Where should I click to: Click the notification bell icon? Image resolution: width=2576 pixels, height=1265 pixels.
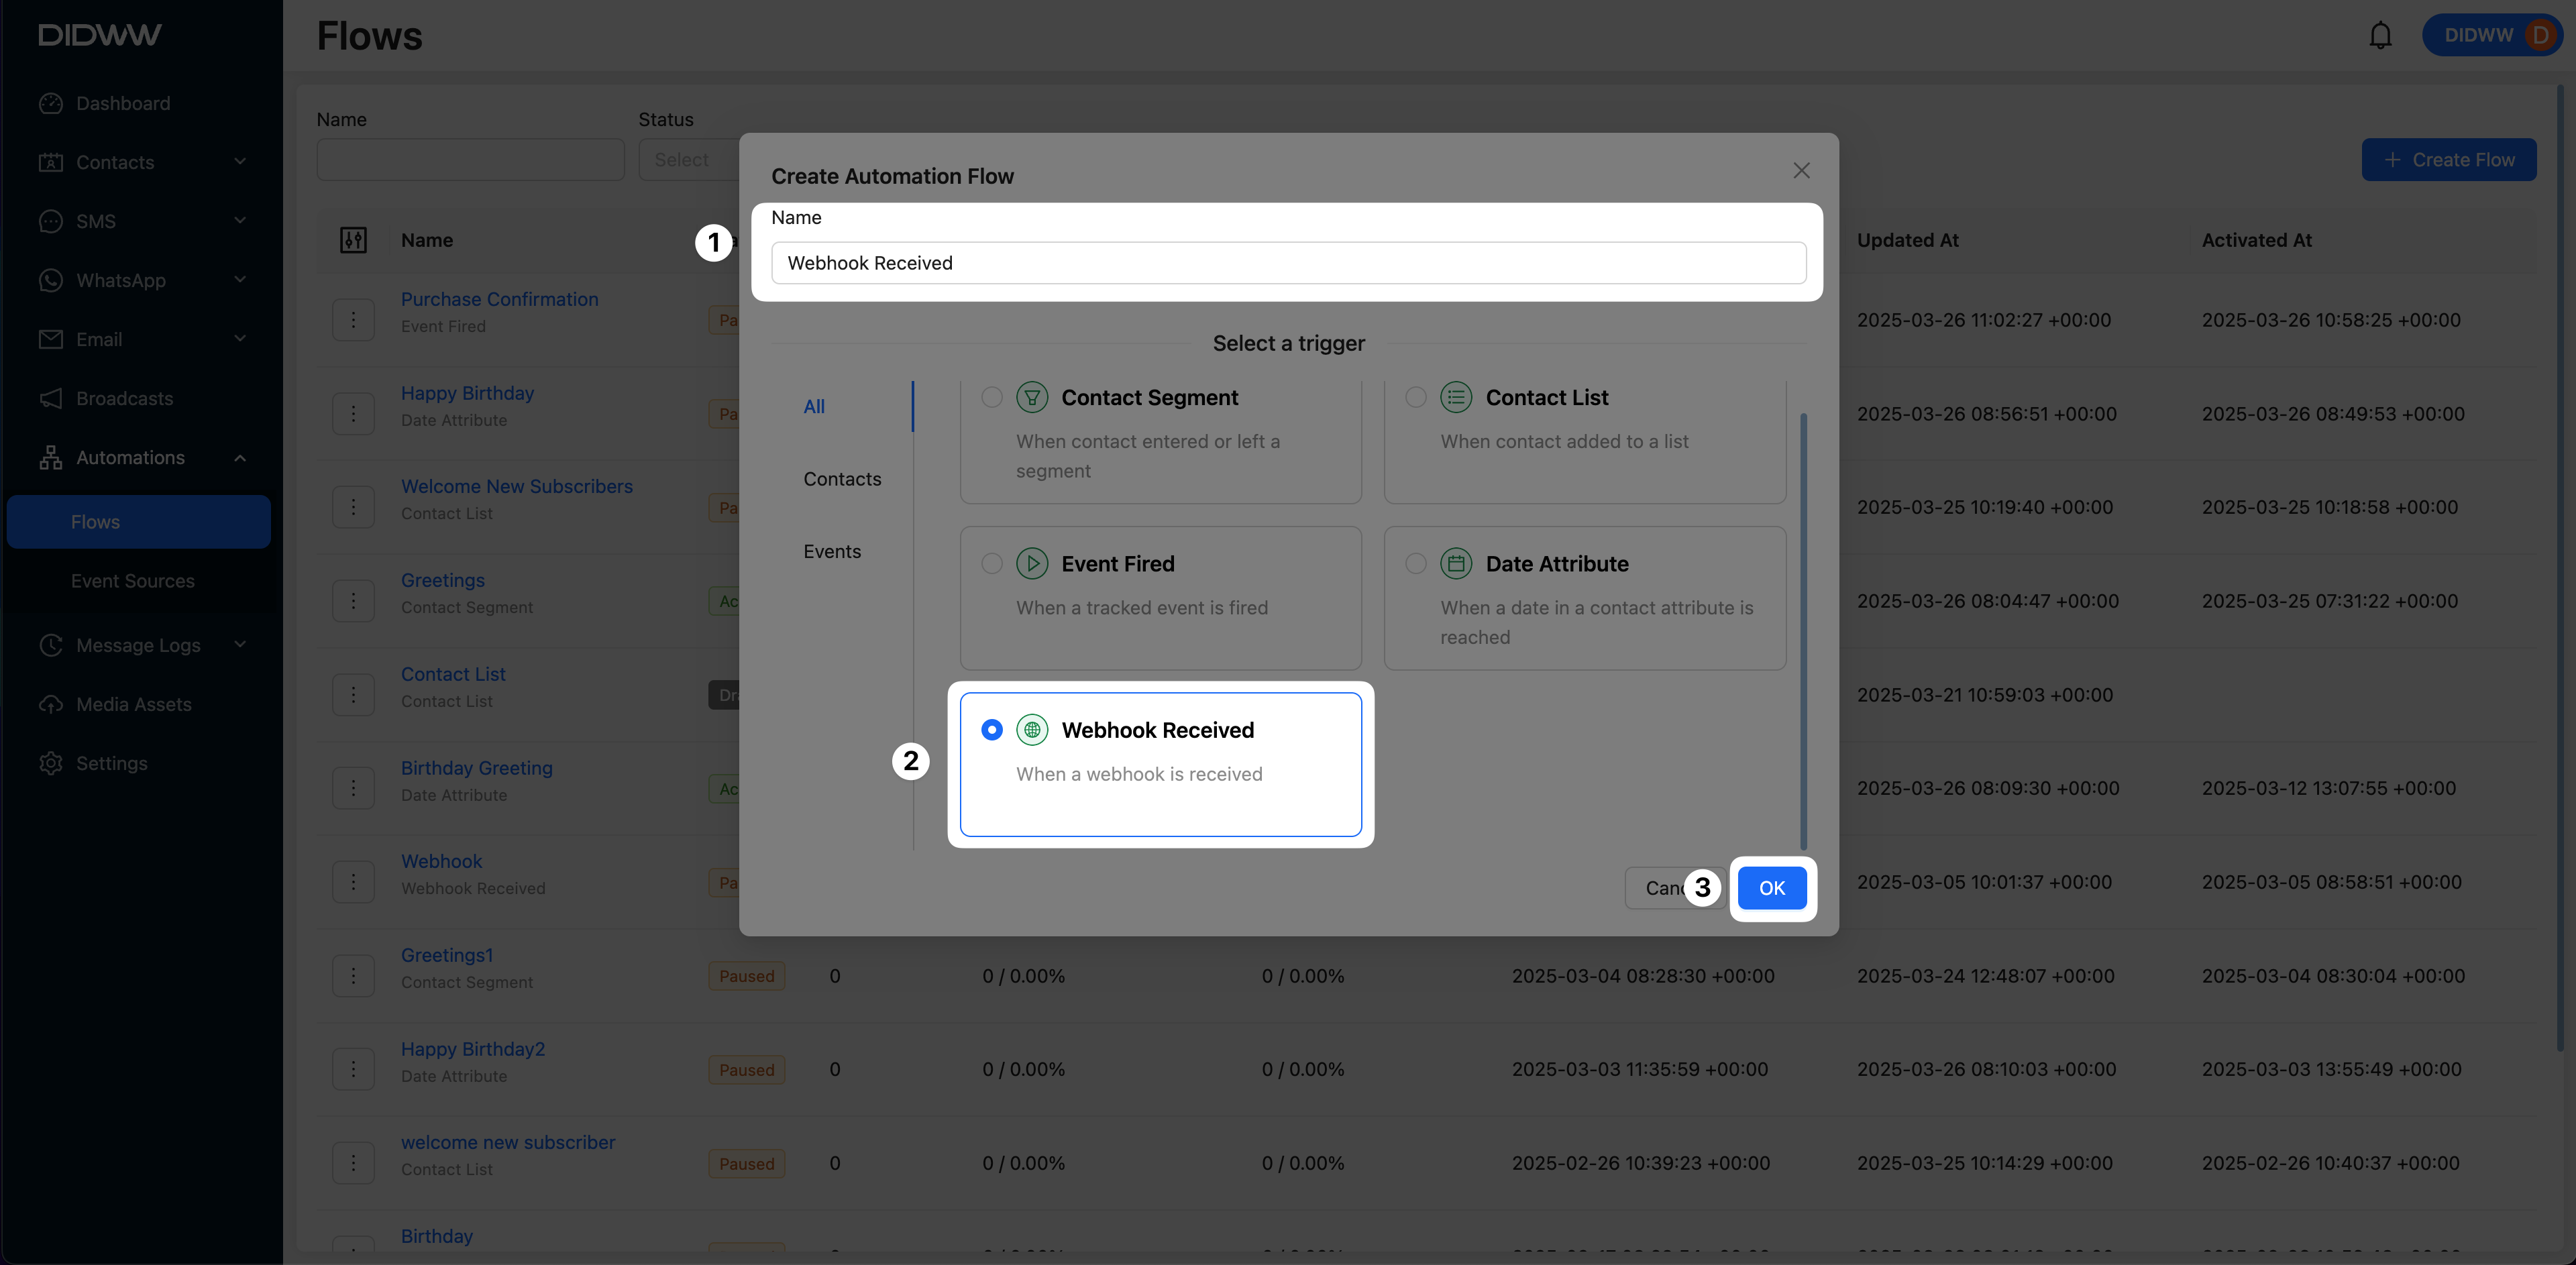click(x=2380, y=36)
